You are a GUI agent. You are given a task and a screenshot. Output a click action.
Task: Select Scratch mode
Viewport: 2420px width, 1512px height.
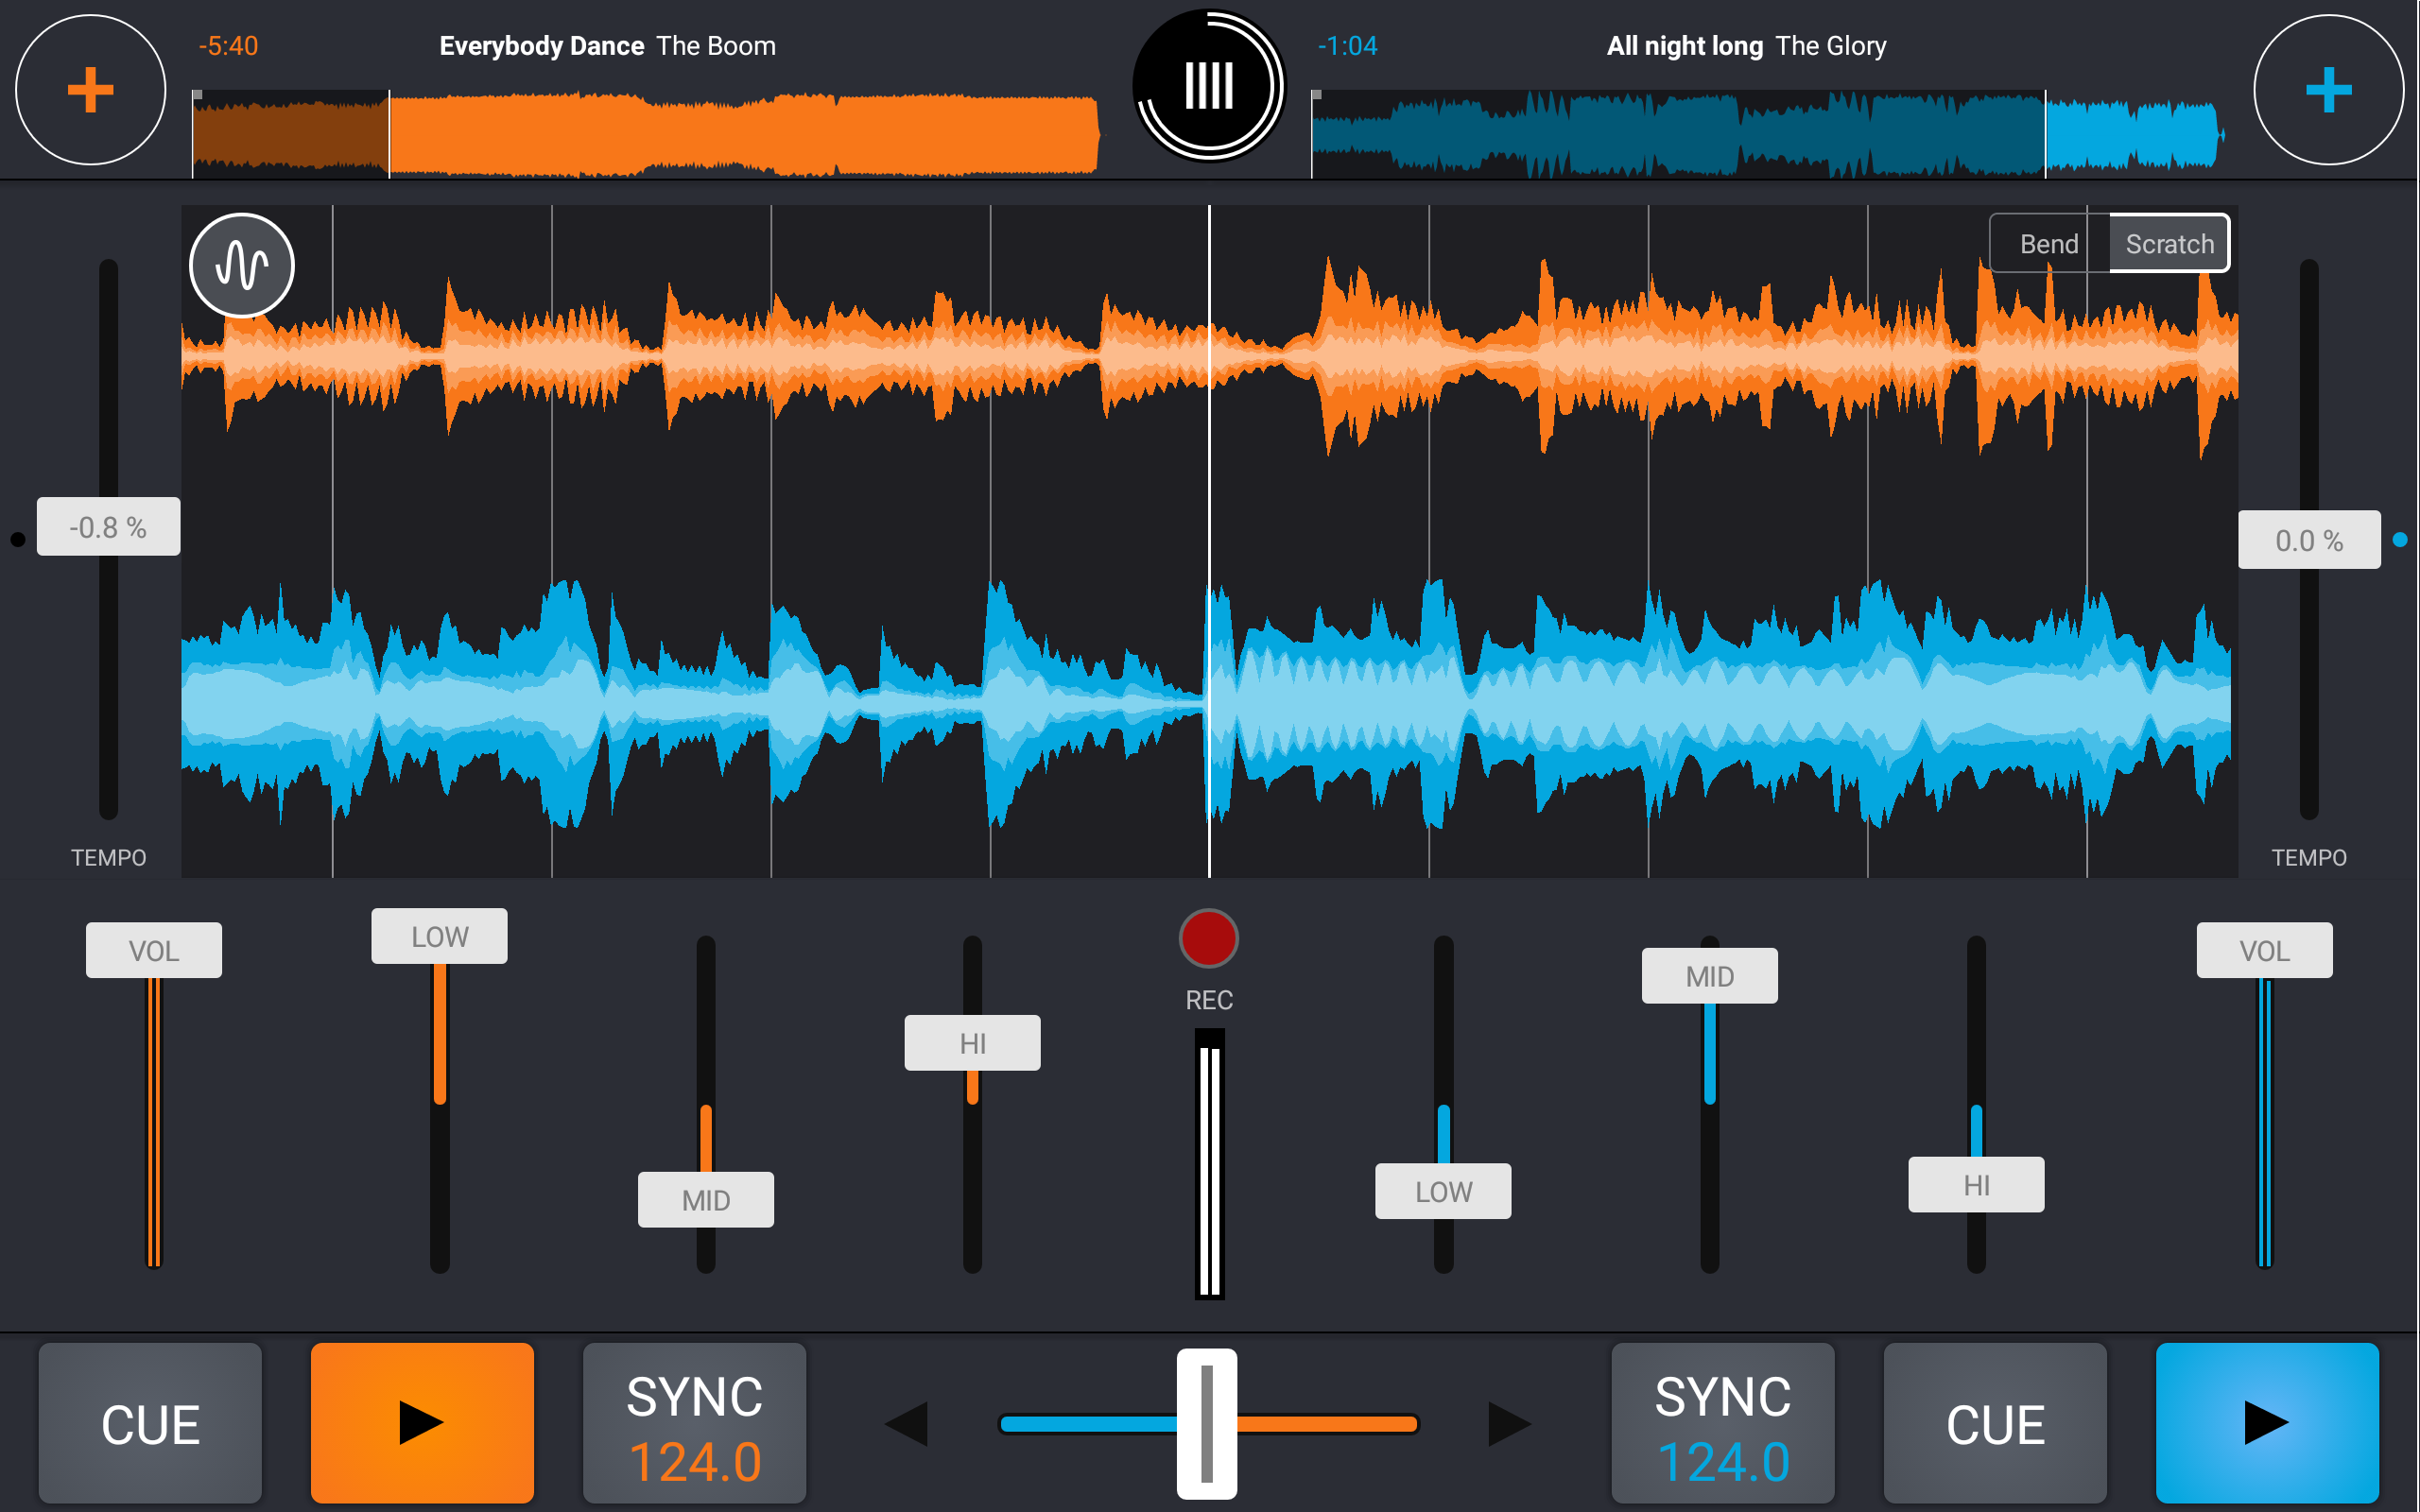point(2168,243)
